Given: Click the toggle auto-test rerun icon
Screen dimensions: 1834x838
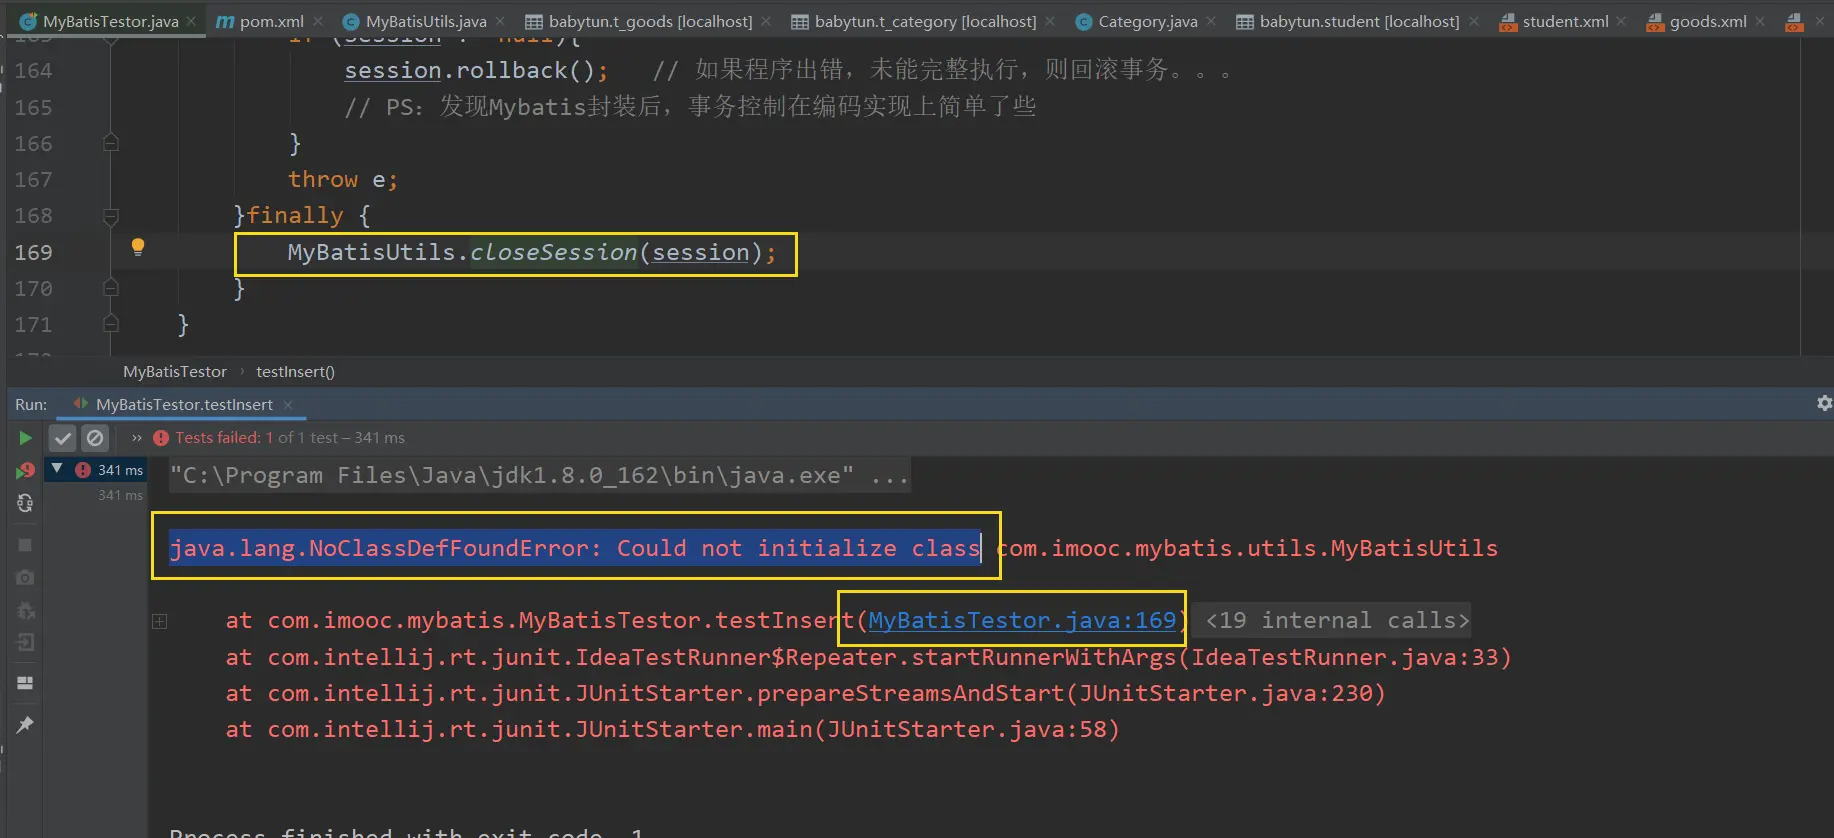Looking at the screenshot, I should click(25, 503).
